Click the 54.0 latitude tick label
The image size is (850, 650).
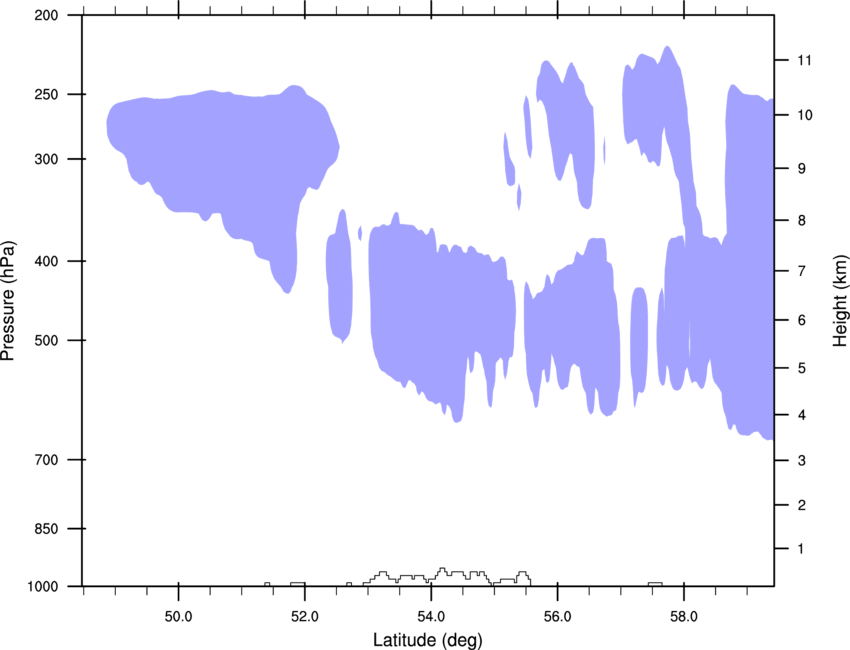431,617
